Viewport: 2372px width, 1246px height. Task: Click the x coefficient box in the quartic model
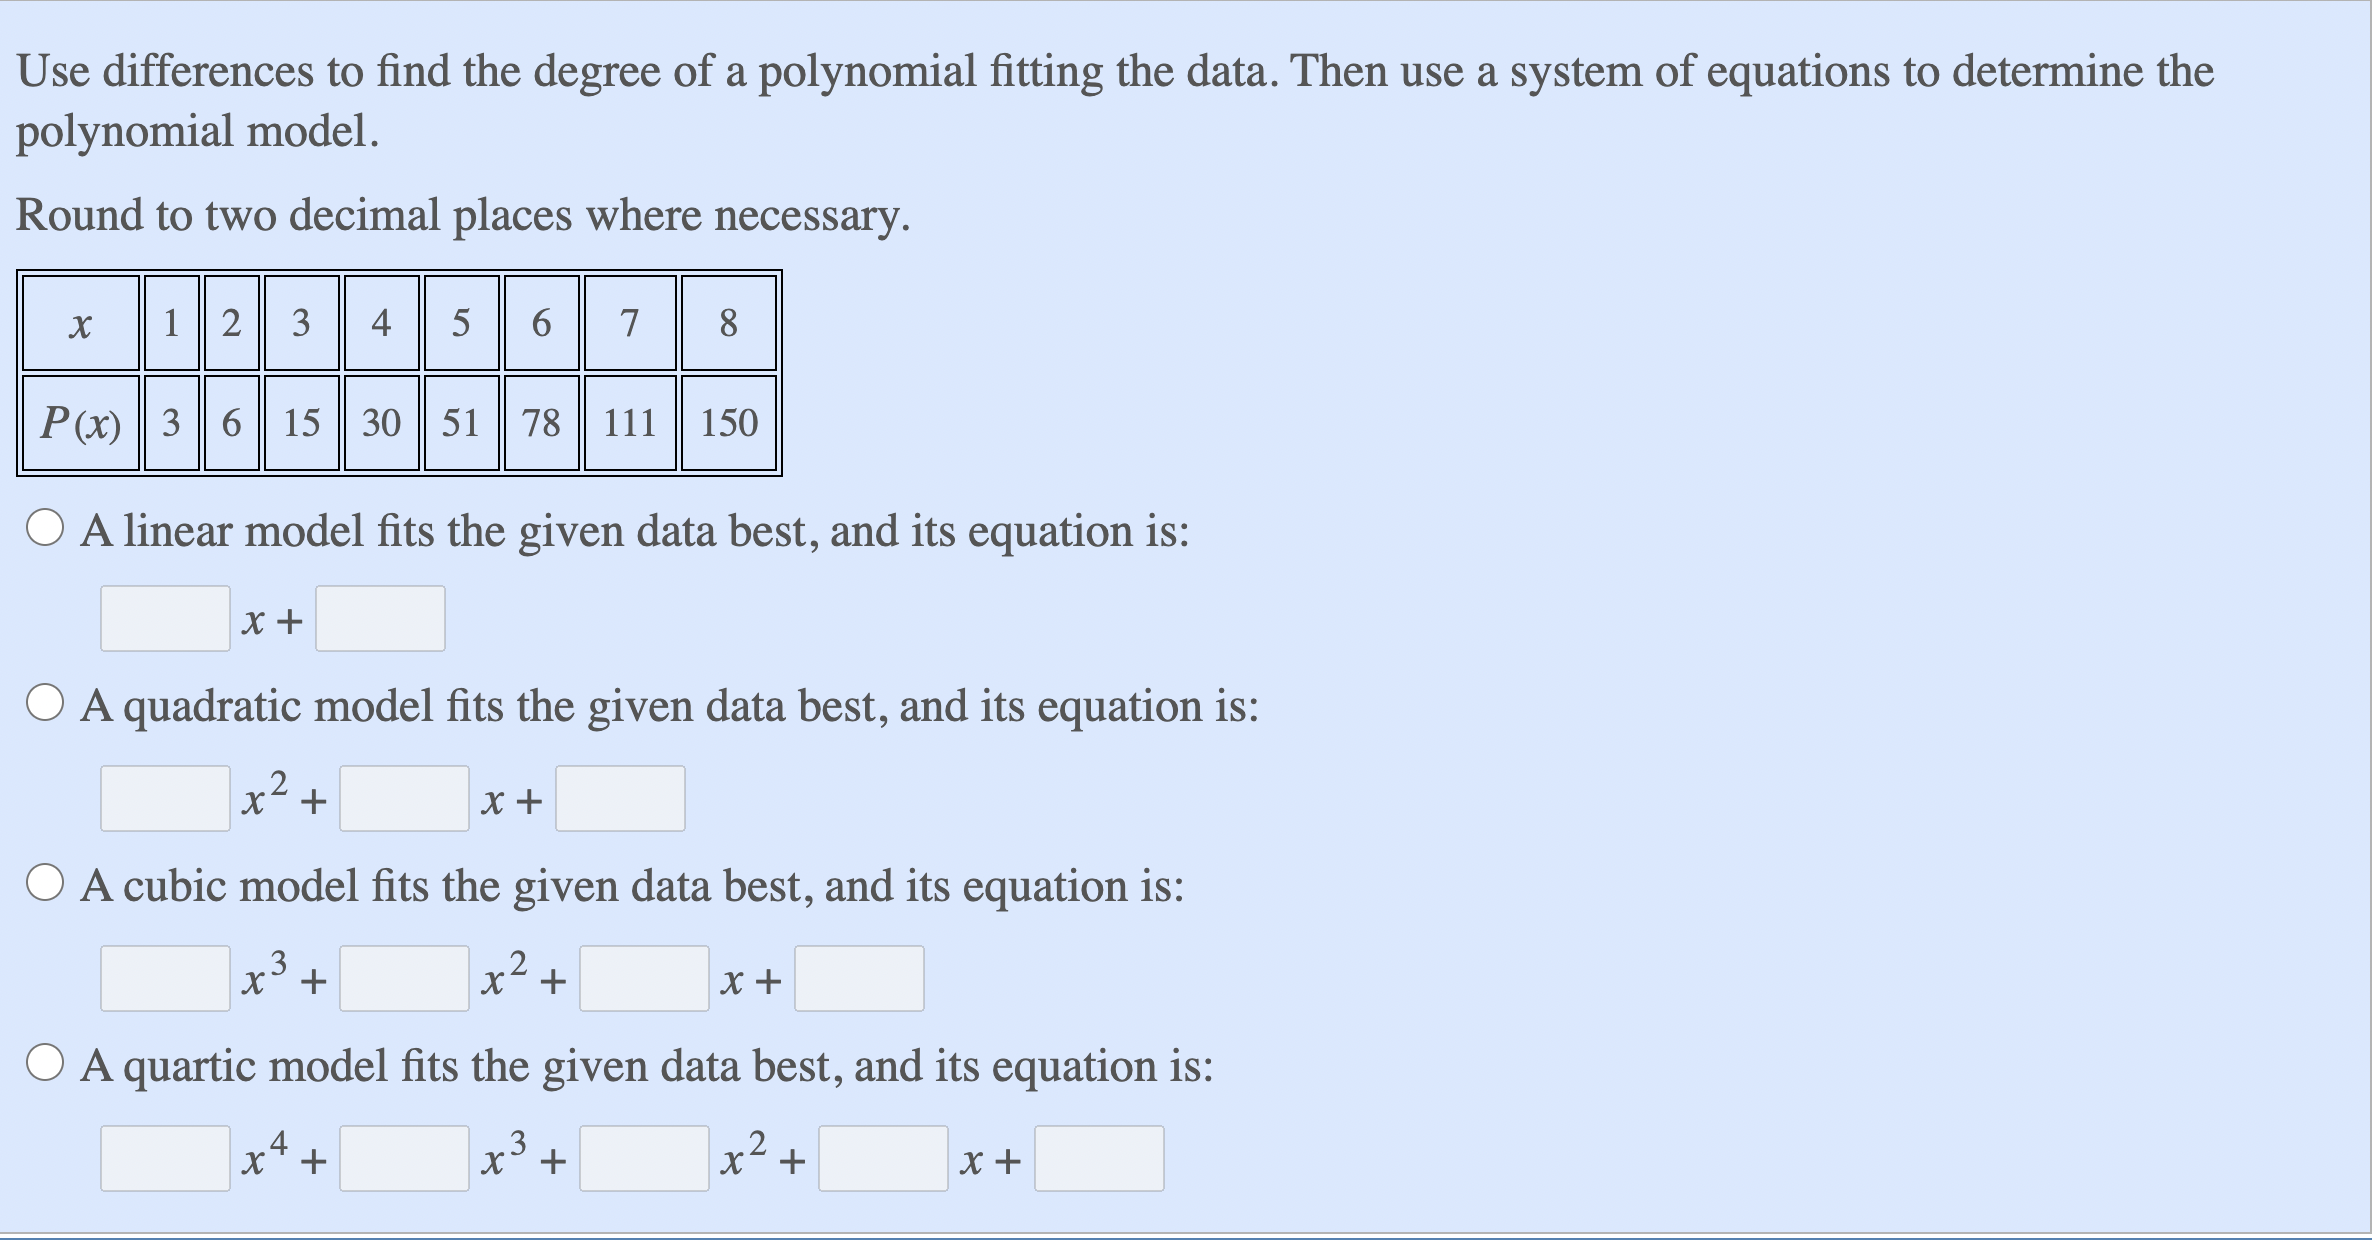tap(885, 1157)
